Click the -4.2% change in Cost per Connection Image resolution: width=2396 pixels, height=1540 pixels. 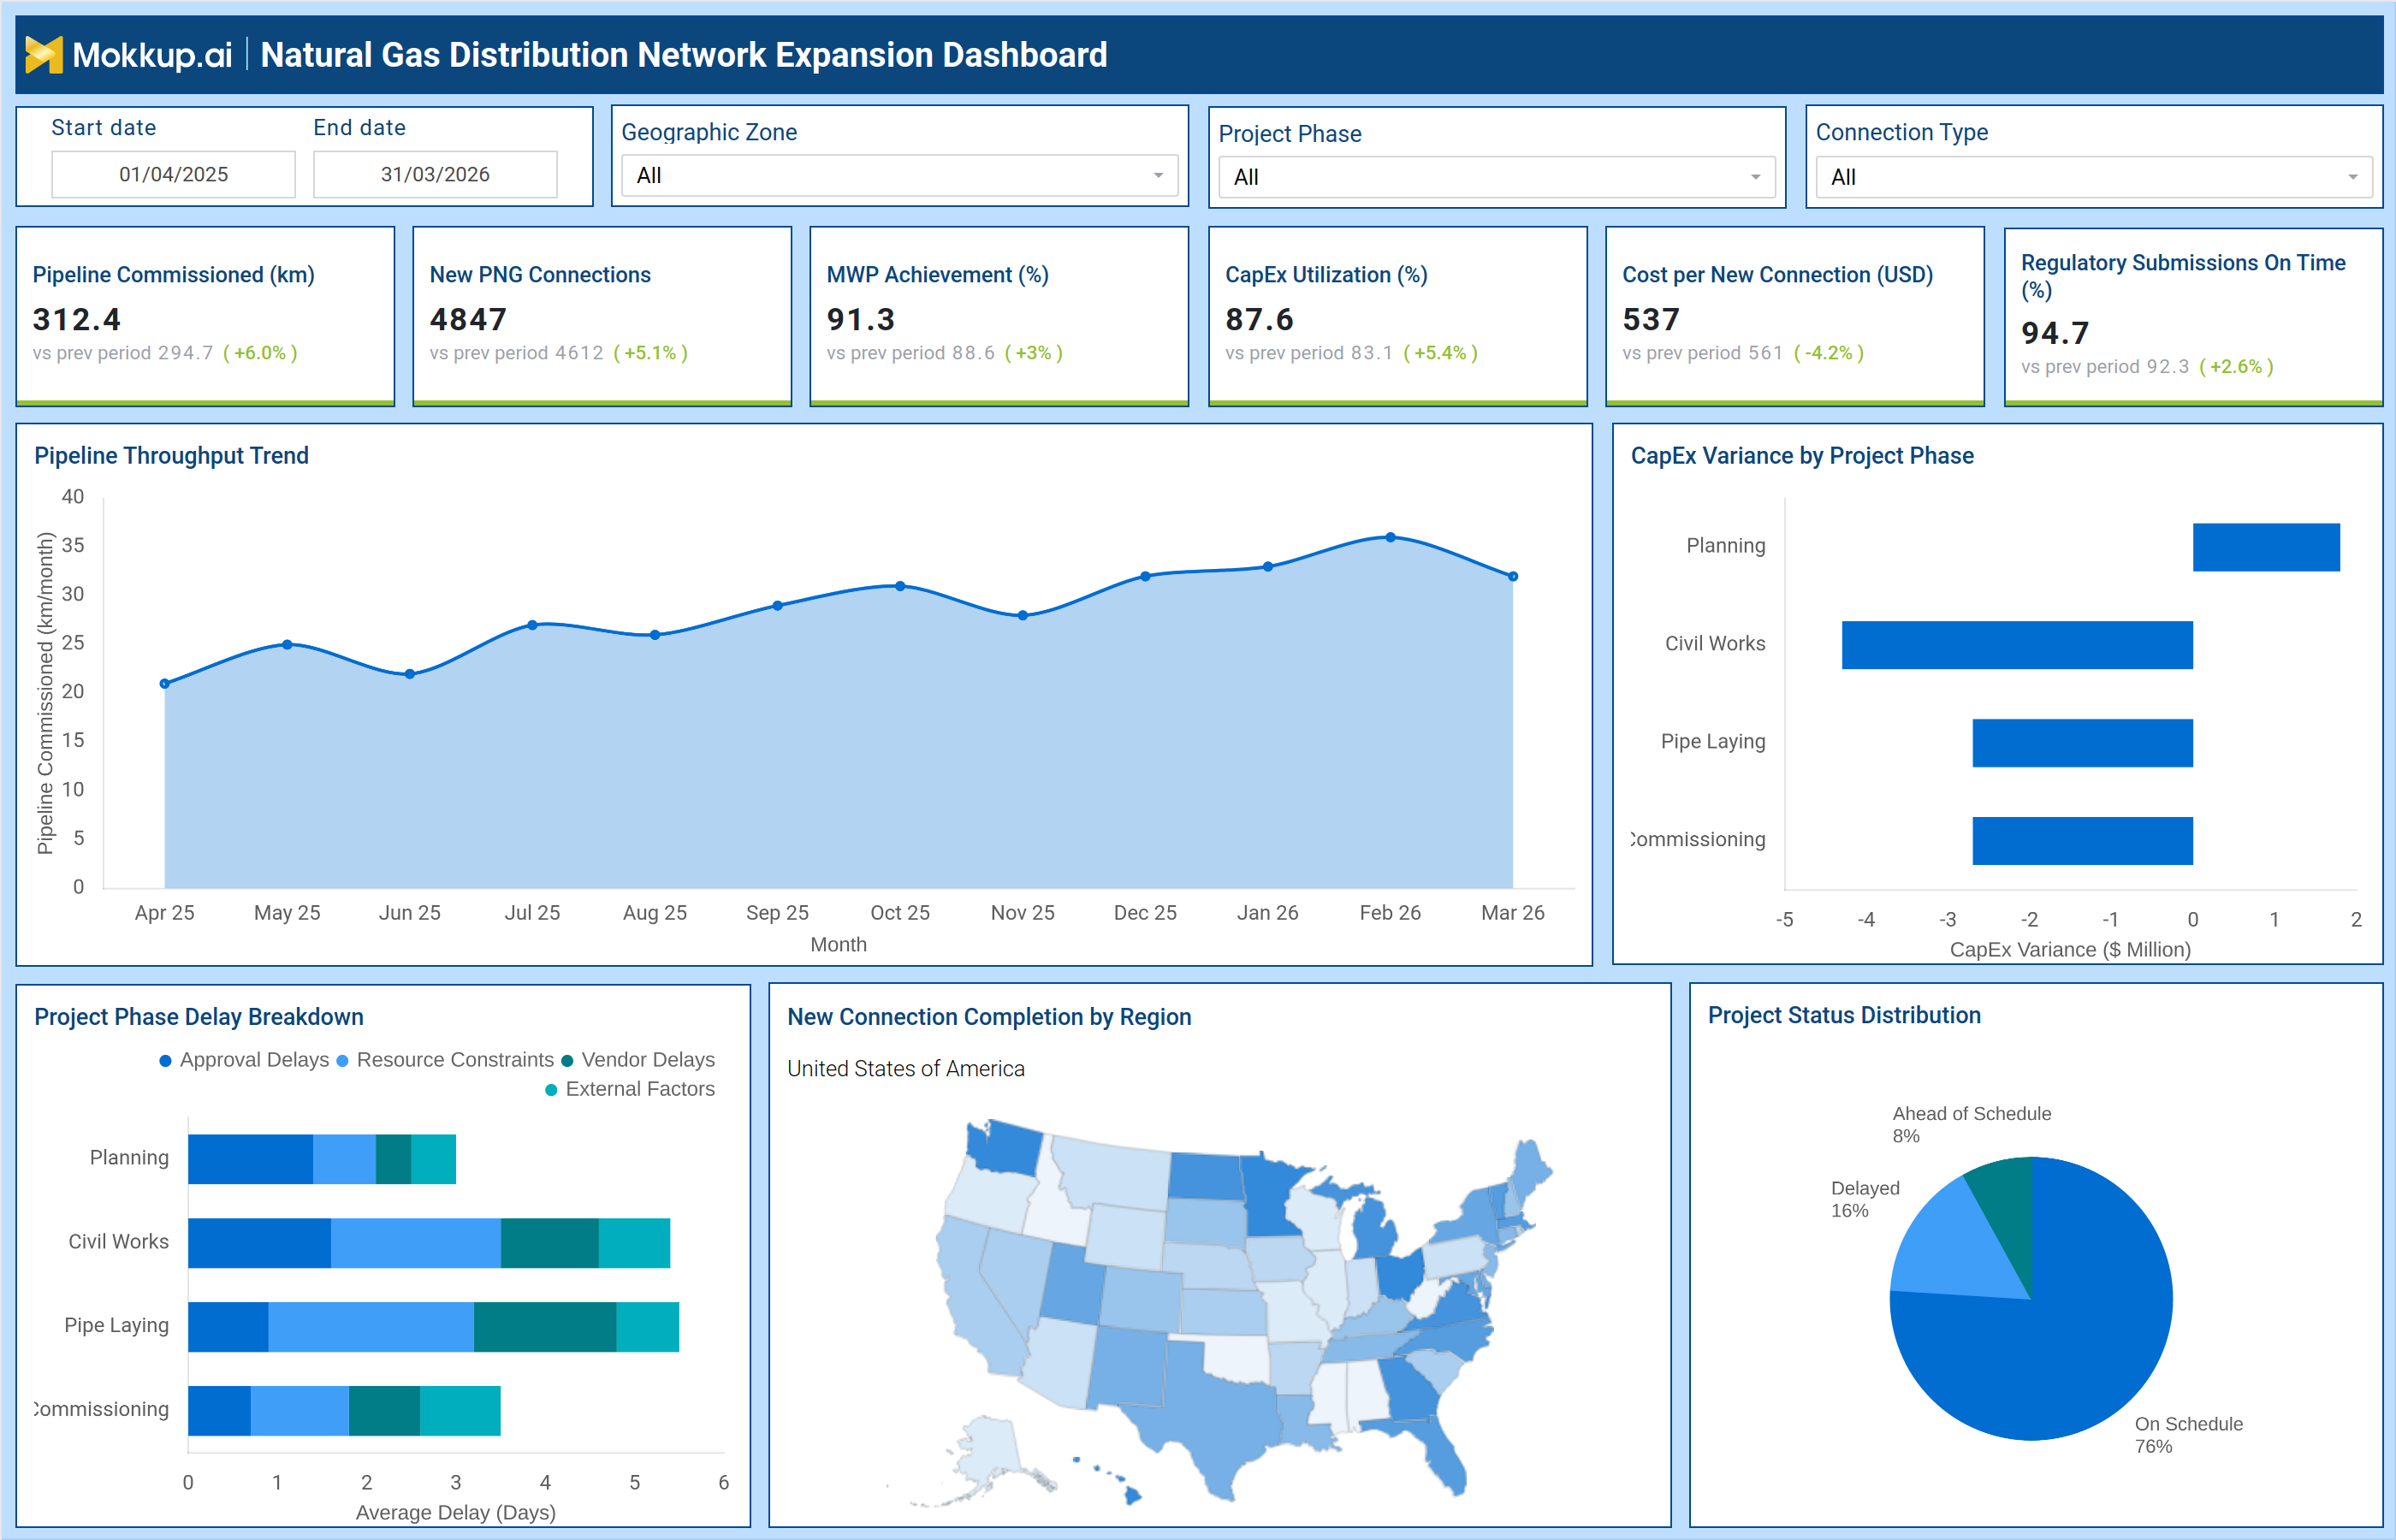1829,353
